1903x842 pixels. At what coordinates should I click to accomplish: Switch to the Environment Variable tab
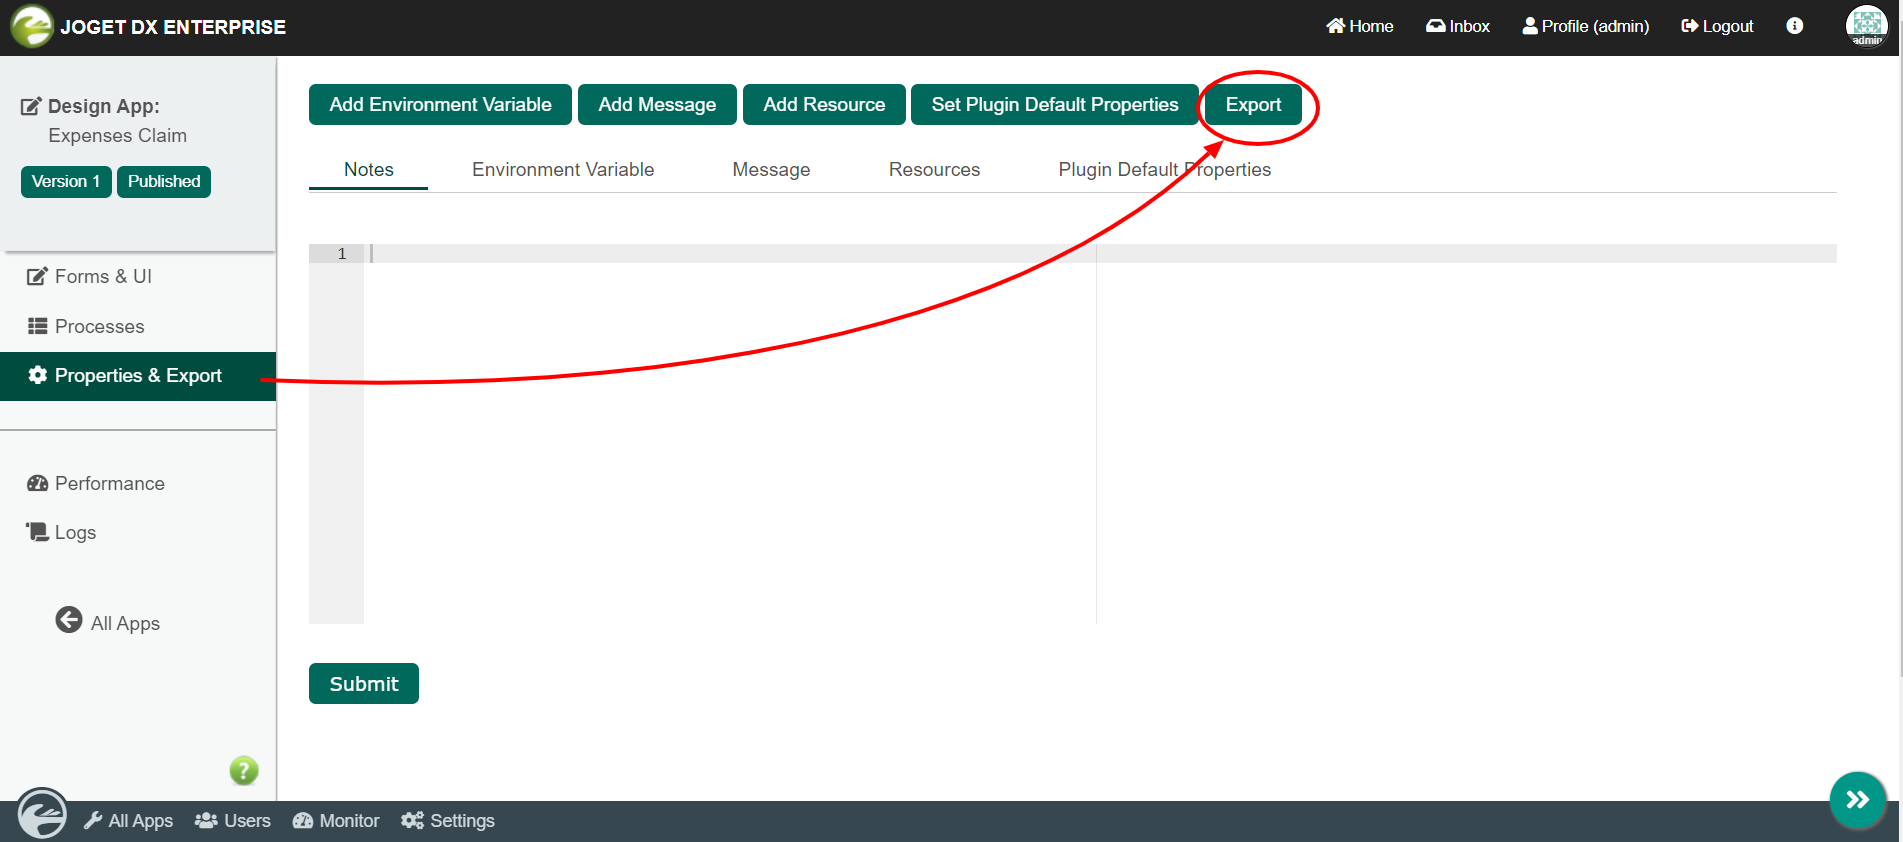pyautogui.click(x=563, y=170)
